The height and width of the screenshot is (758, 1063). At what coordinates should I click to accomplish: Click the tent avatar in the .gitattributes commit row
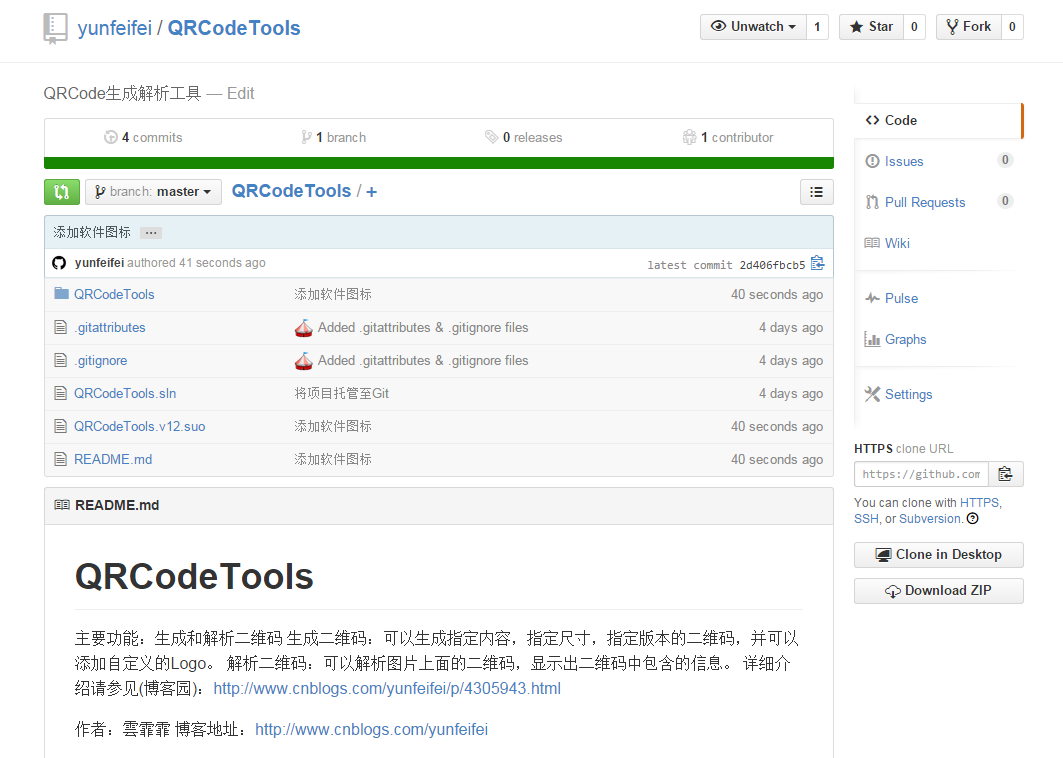pyautogui.click(x=304, y=328)
